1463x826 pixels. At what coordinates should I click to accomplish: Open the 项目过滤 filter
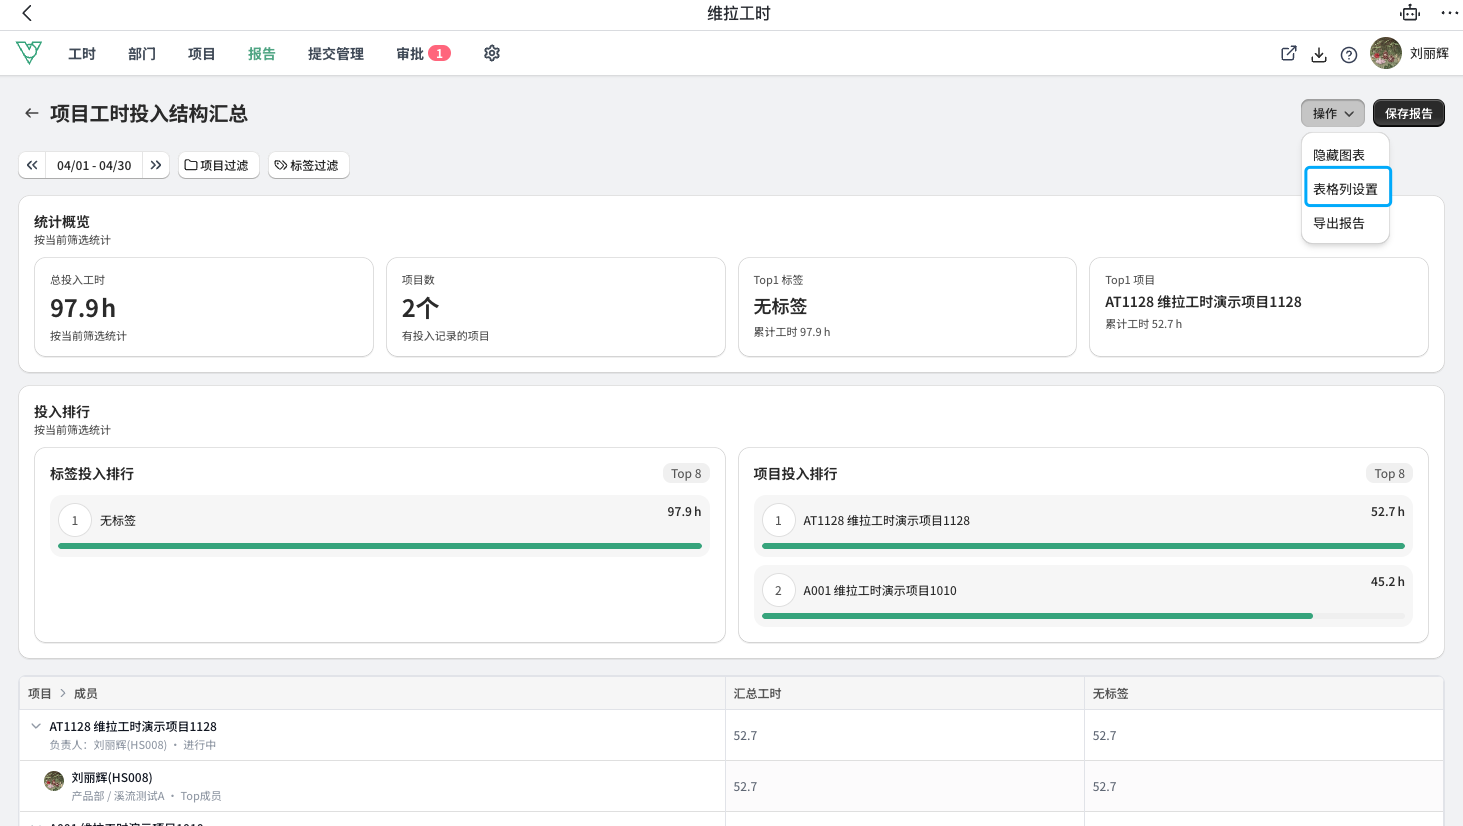tap(219, 165)
